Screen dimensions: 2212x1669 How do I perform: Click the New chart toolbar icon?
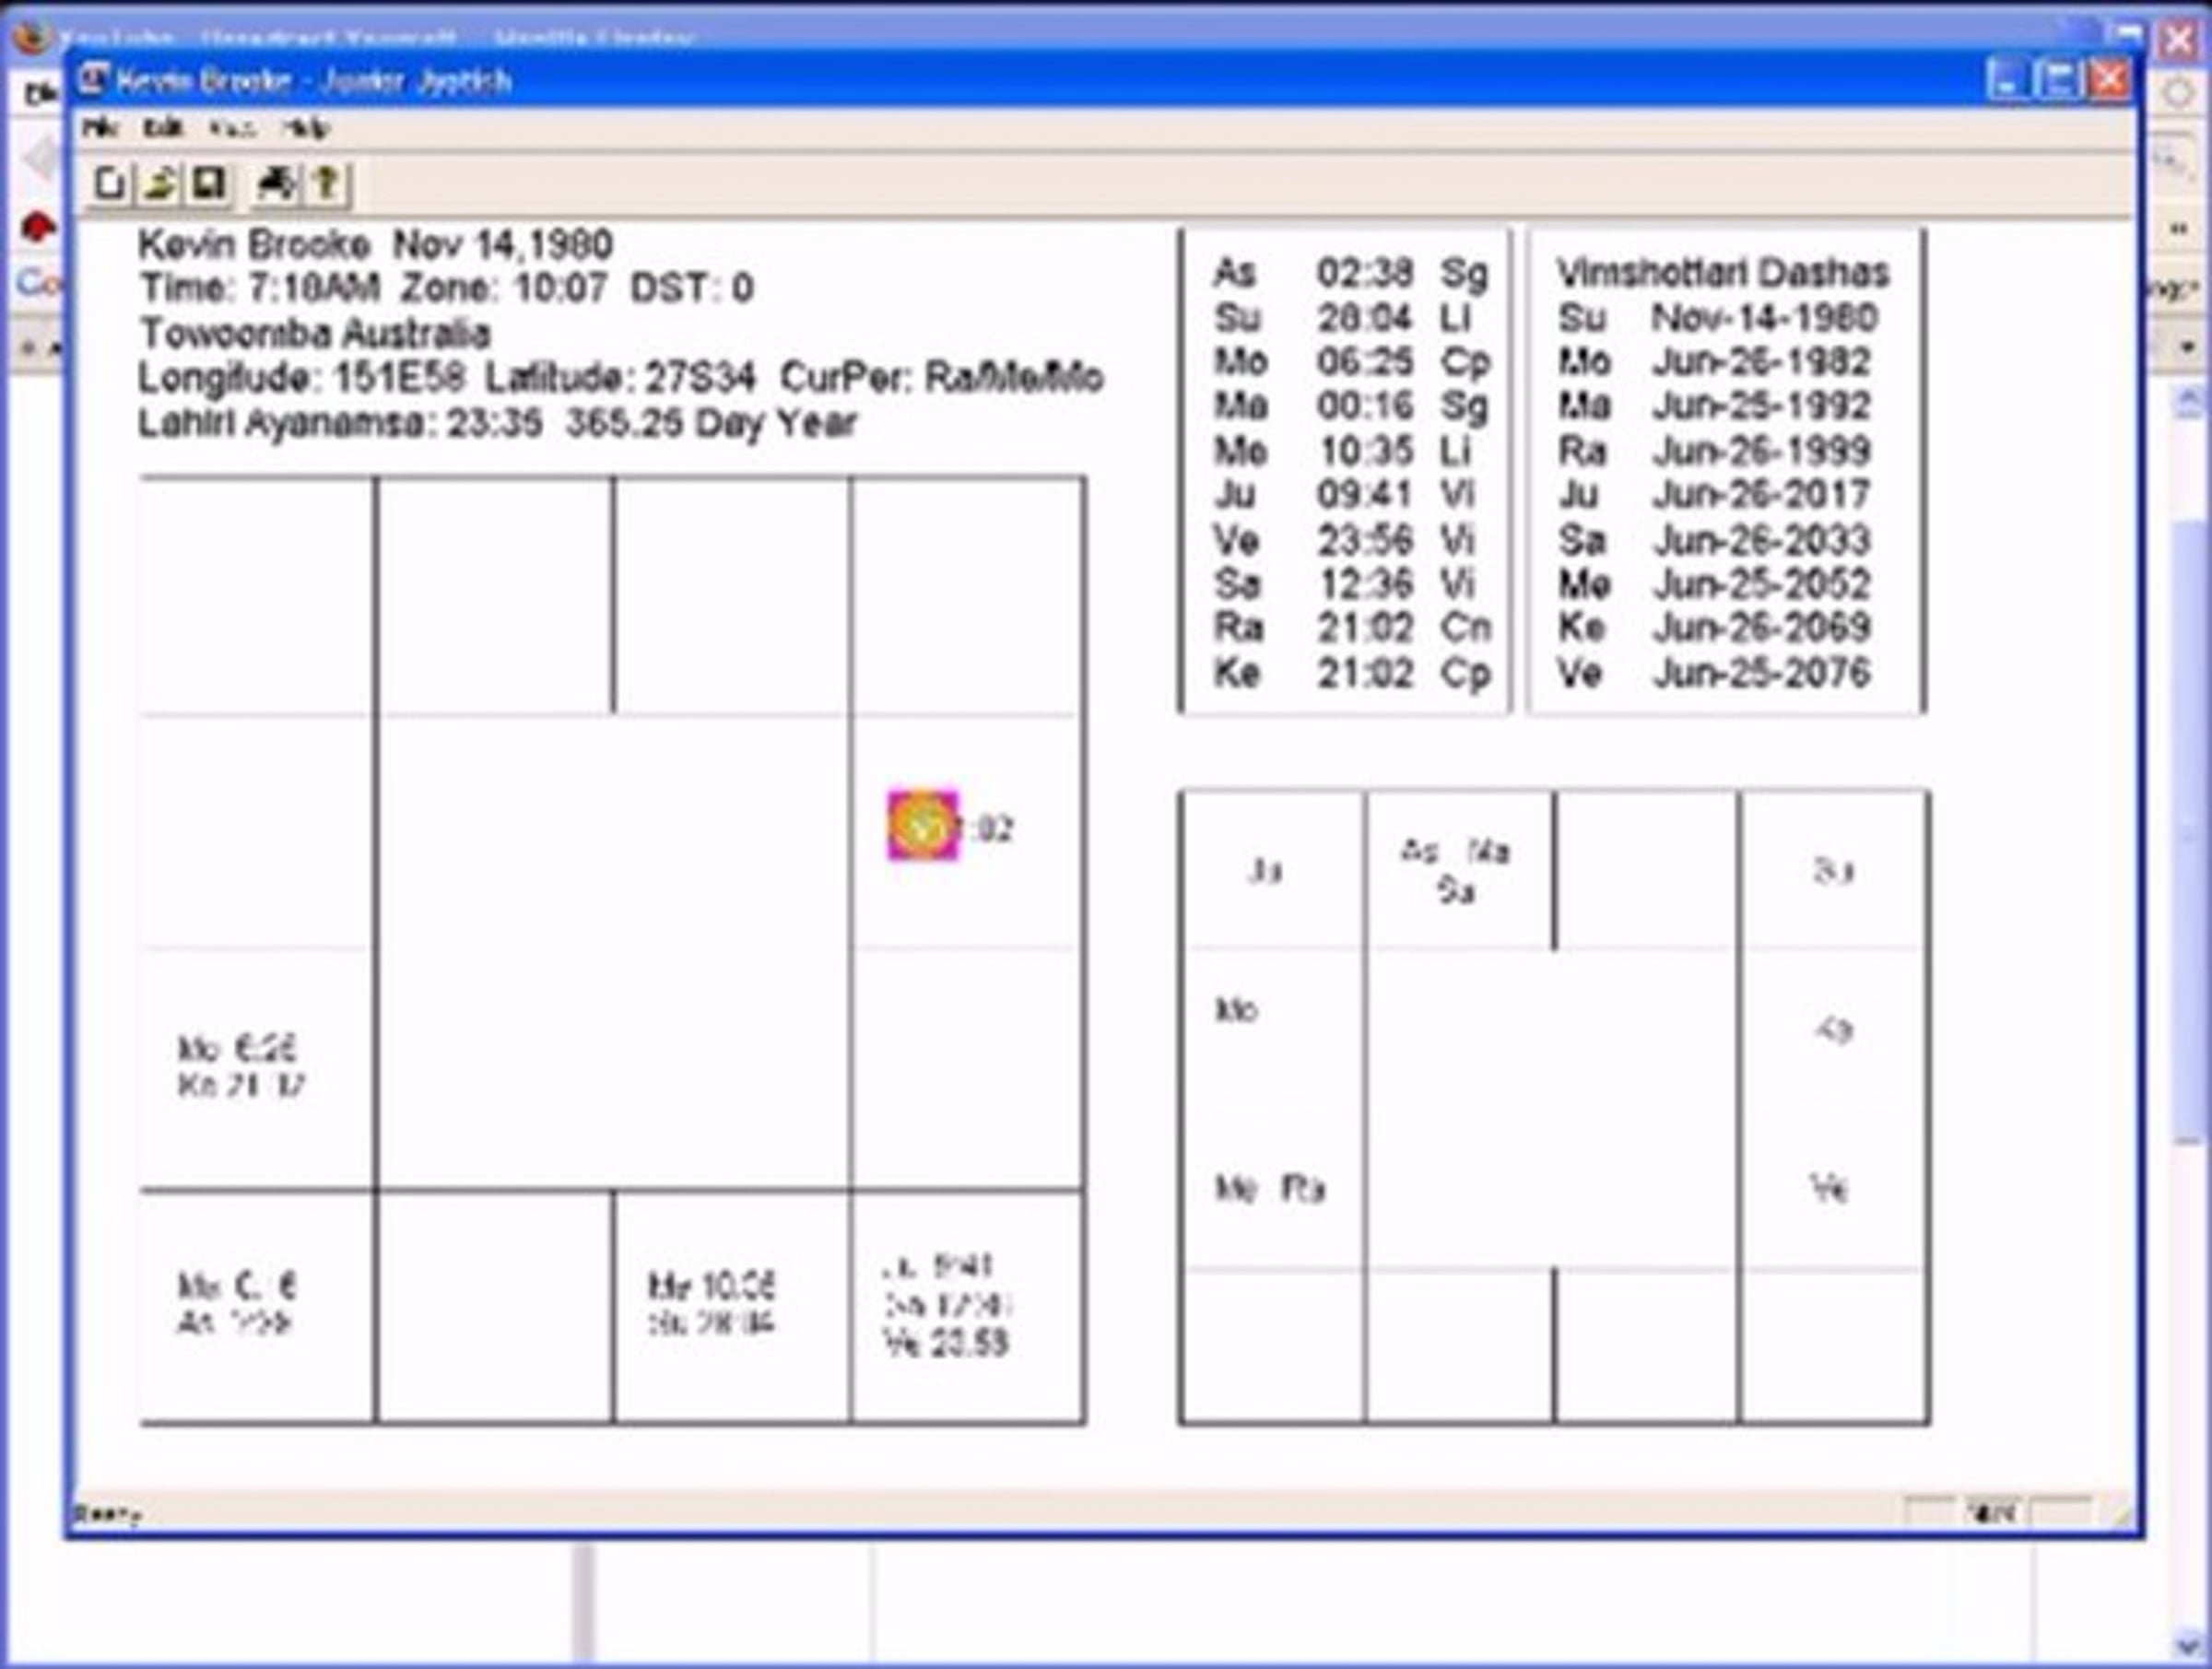[x=109, y=184]
